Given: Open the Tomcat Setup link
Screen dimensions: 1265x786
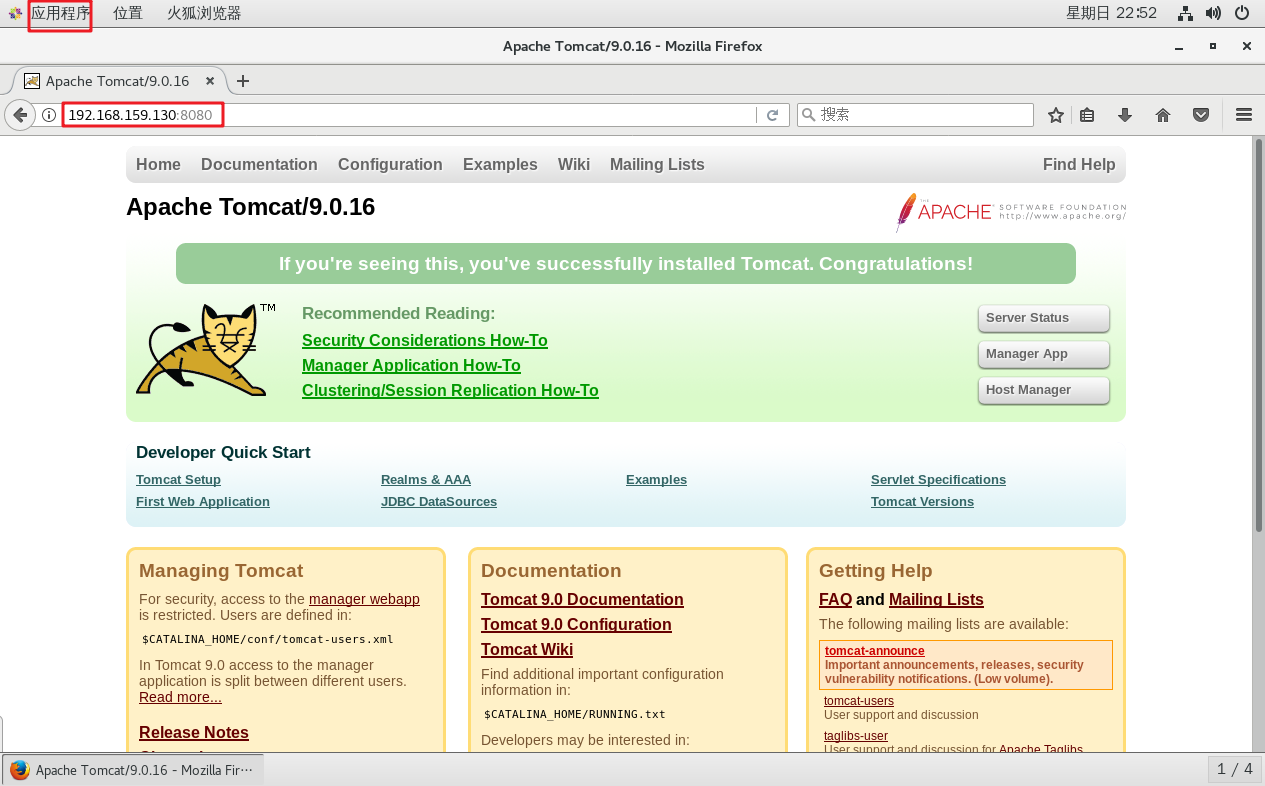Looking at the screenshot, I should click(178, 480).
